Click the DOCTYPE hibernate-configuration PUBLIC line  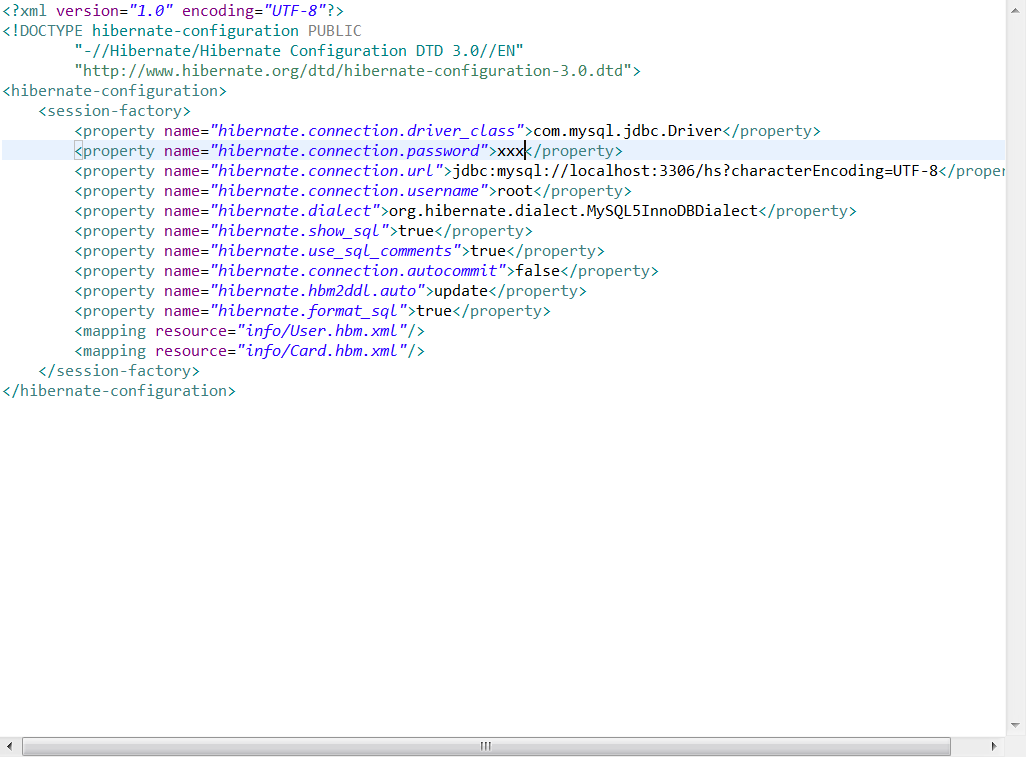(x=182, y=31)
